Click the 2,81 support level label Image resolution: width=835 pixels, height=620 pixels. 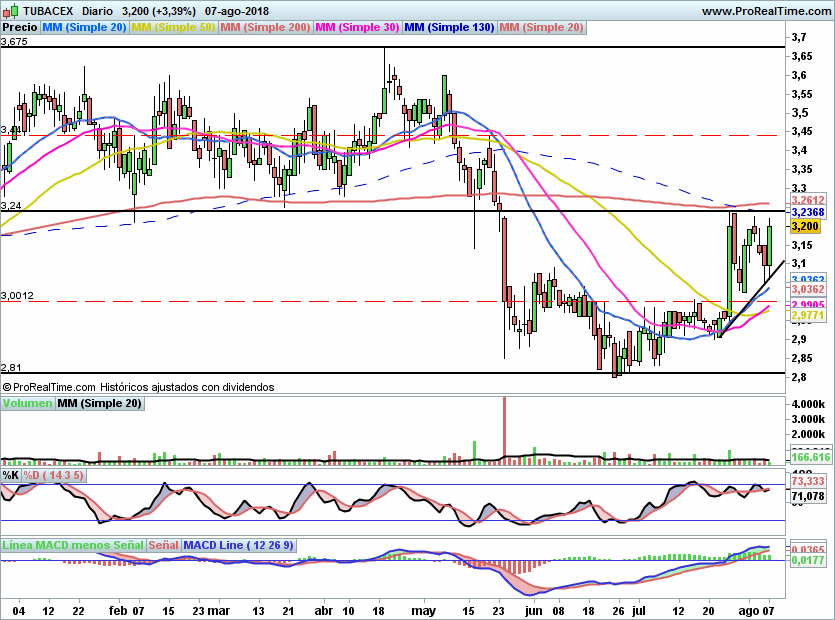click(x=12, y=368)
